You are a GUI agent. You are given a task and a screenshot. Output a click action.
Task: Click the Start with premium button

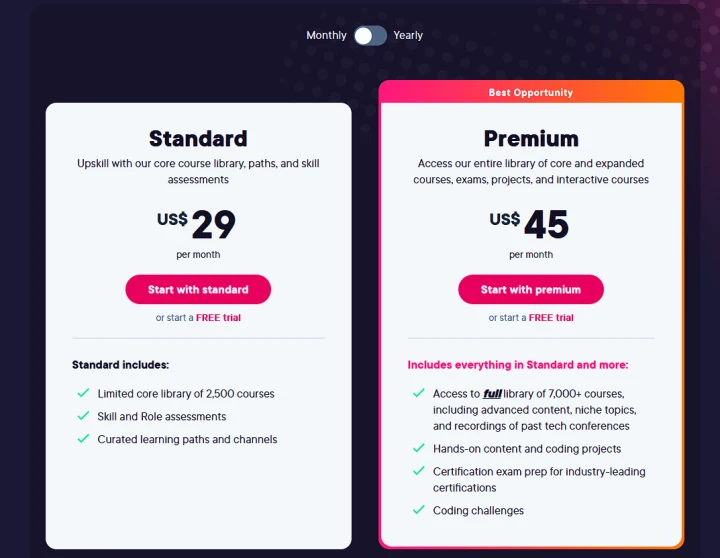click(x=531, y=289)
